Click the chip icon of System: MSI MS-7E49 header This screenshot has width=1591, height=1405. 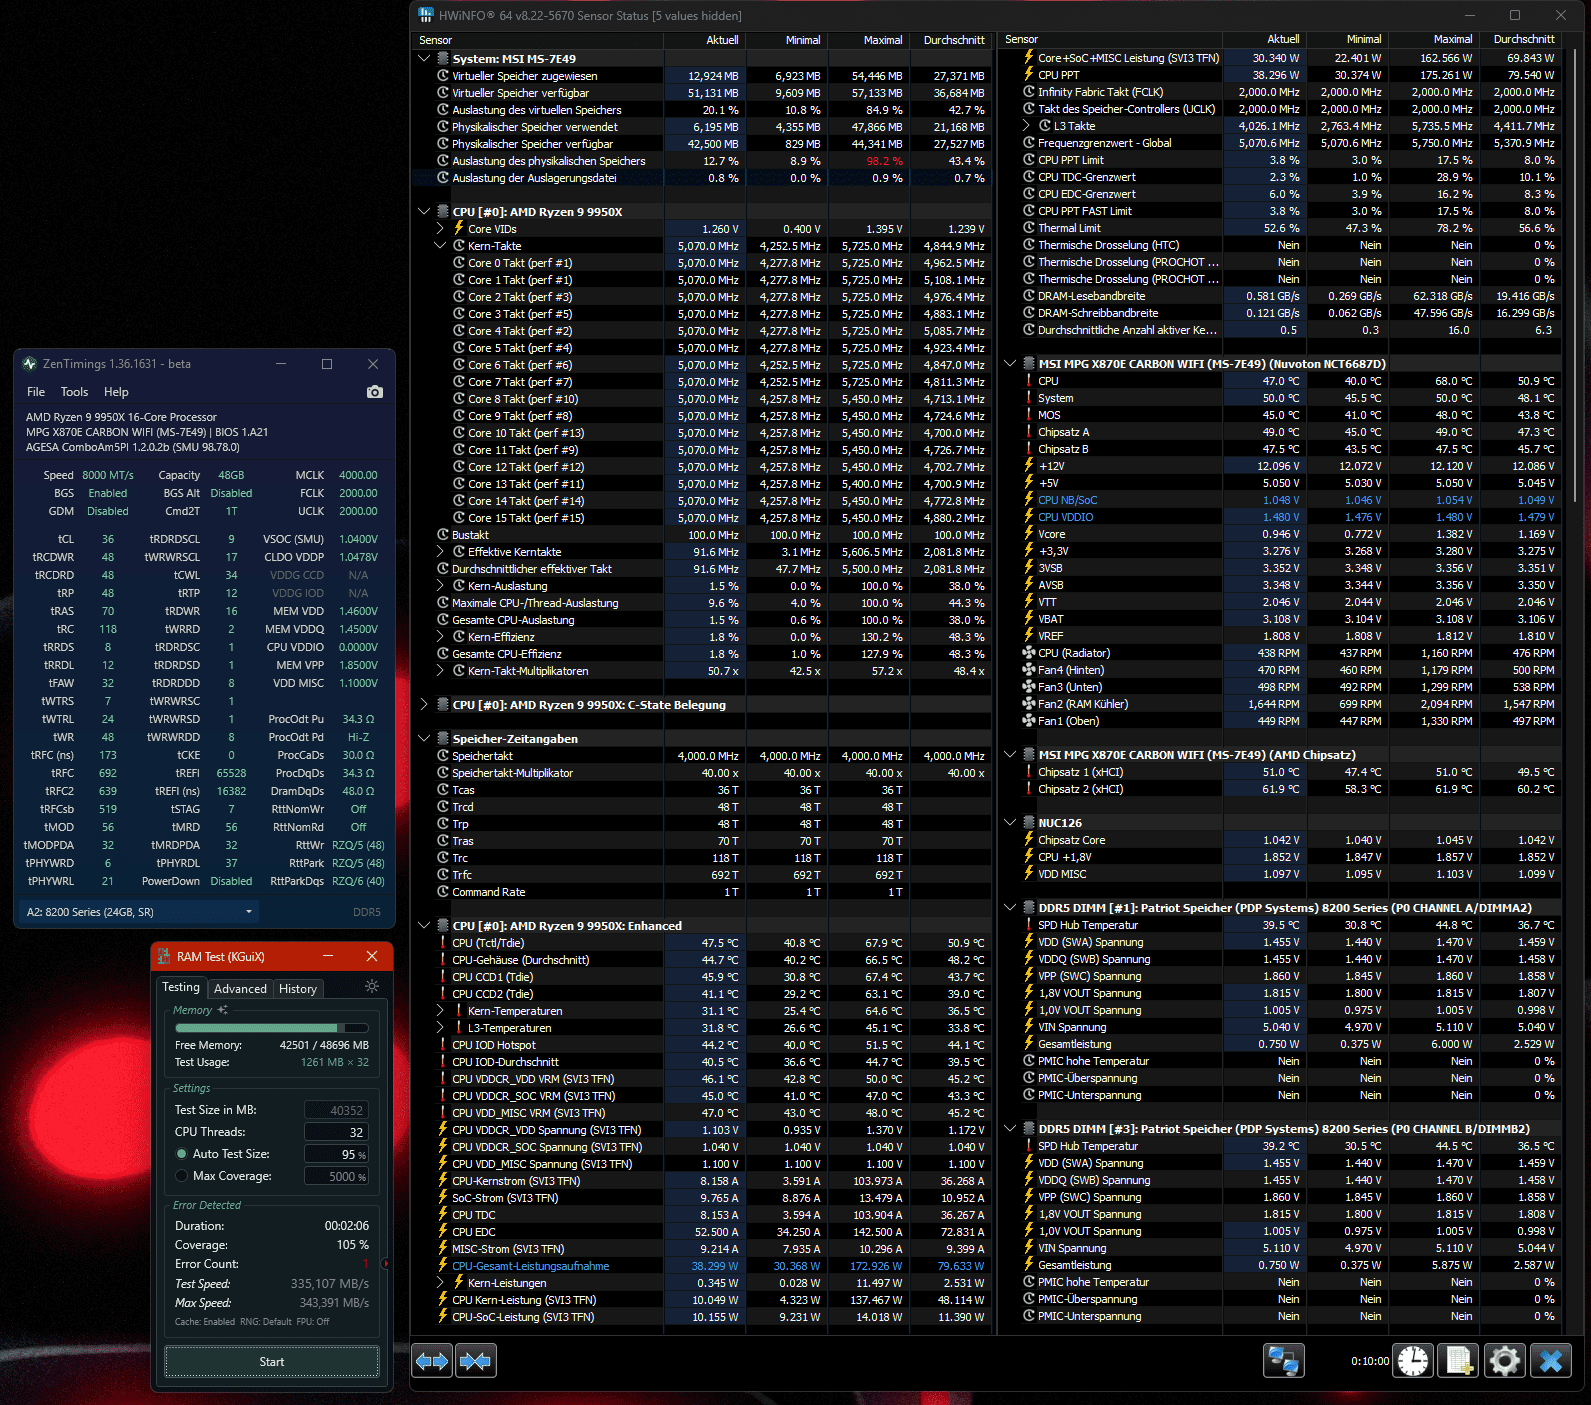tap(443, 59)
